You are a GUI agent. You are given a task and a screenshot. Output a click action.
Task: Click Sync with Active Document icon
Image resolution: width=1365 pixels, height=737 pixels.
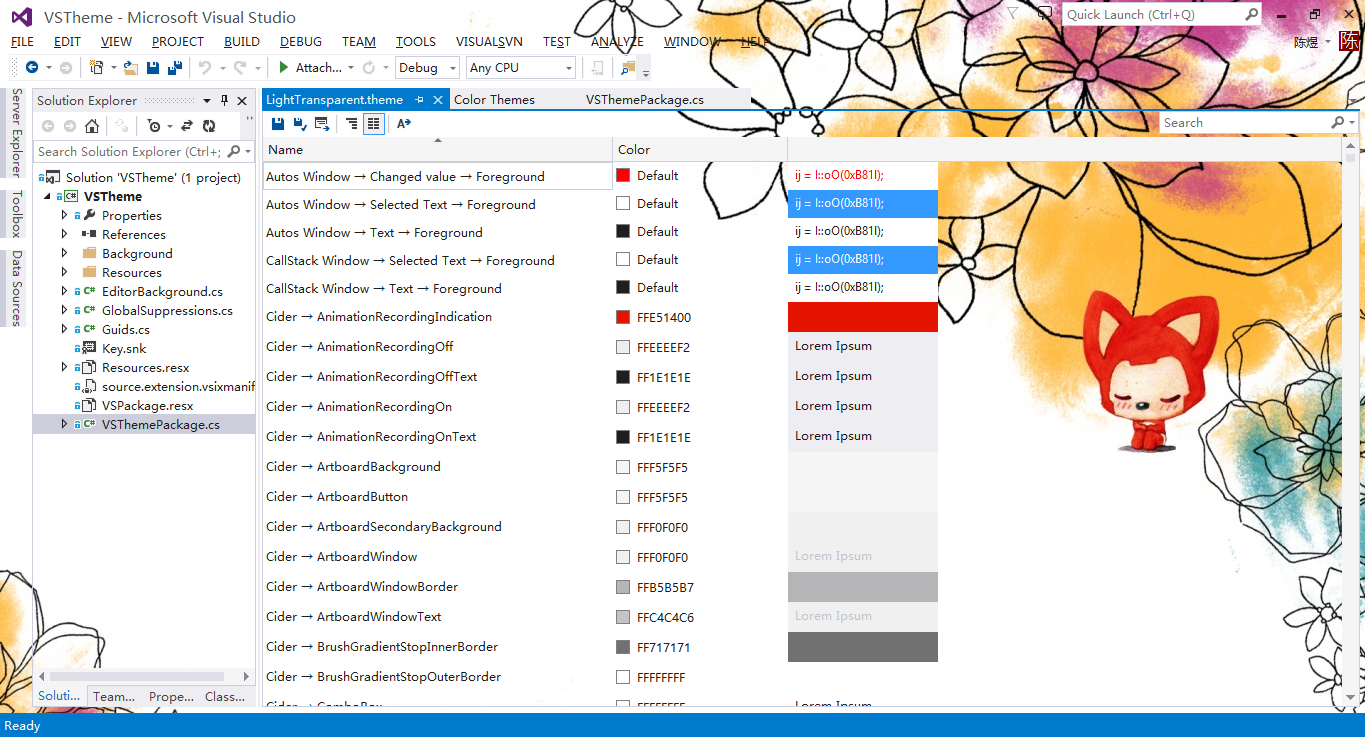click(187, 126)
